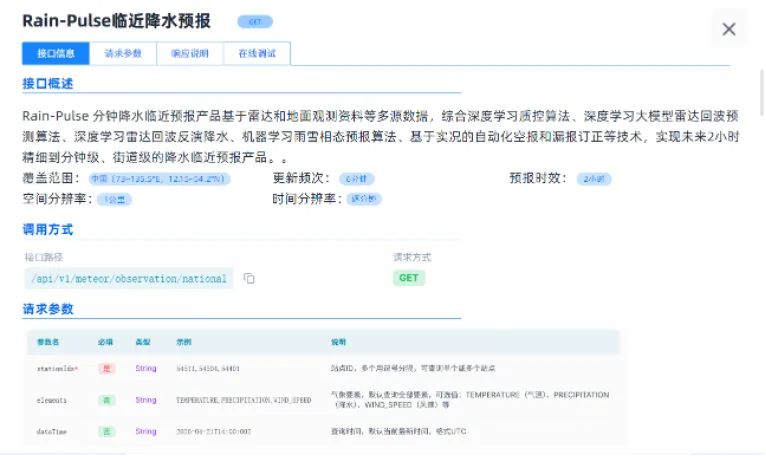The height and width of the screenshot is (456, 766).
Task: Click the 覆盖范围 coverage value tag
Action: 159,179
